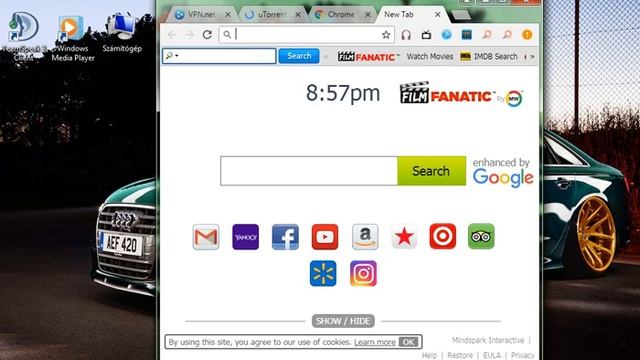Viewport: 640px width, 360px height.
Task: Open the TripAdvisor owl icon
Action: (481, 236)
